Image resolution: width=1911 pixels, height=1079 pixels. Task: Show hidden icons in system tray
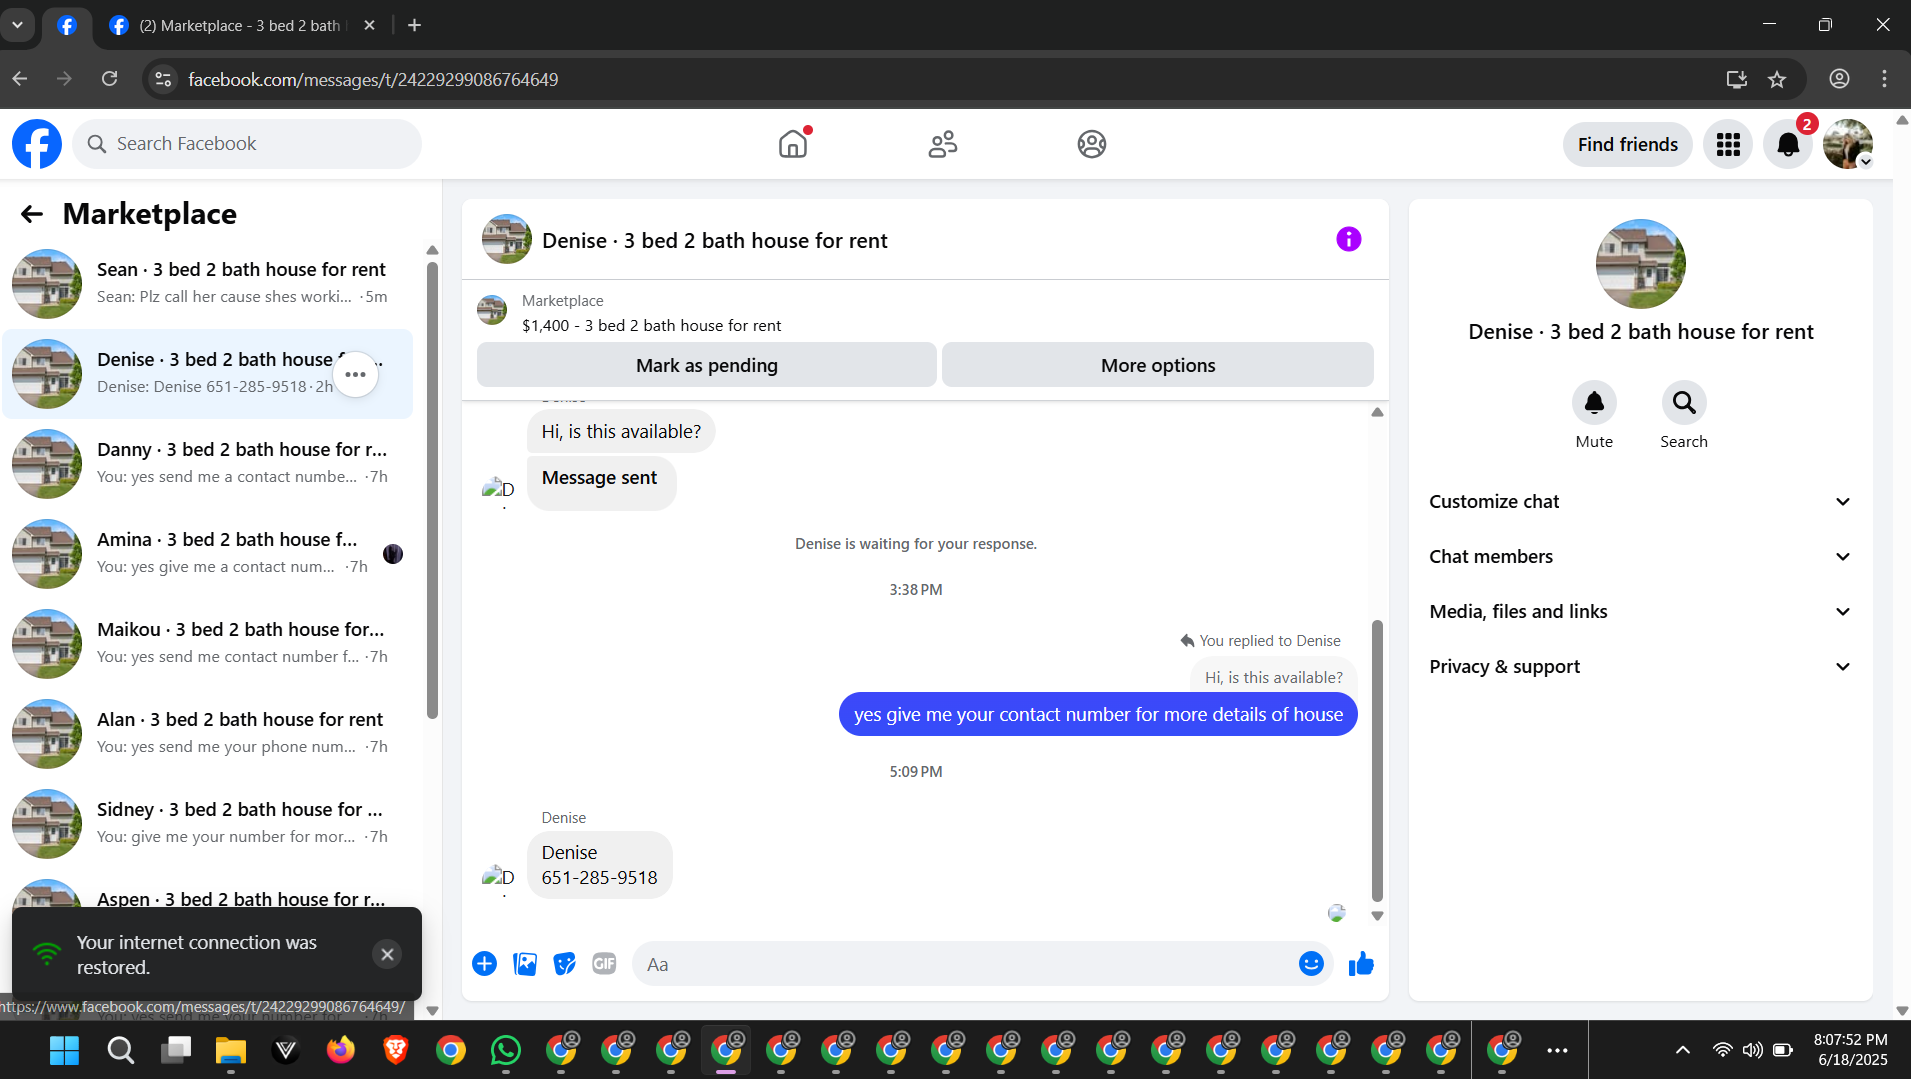[x=1683, y=1050]
